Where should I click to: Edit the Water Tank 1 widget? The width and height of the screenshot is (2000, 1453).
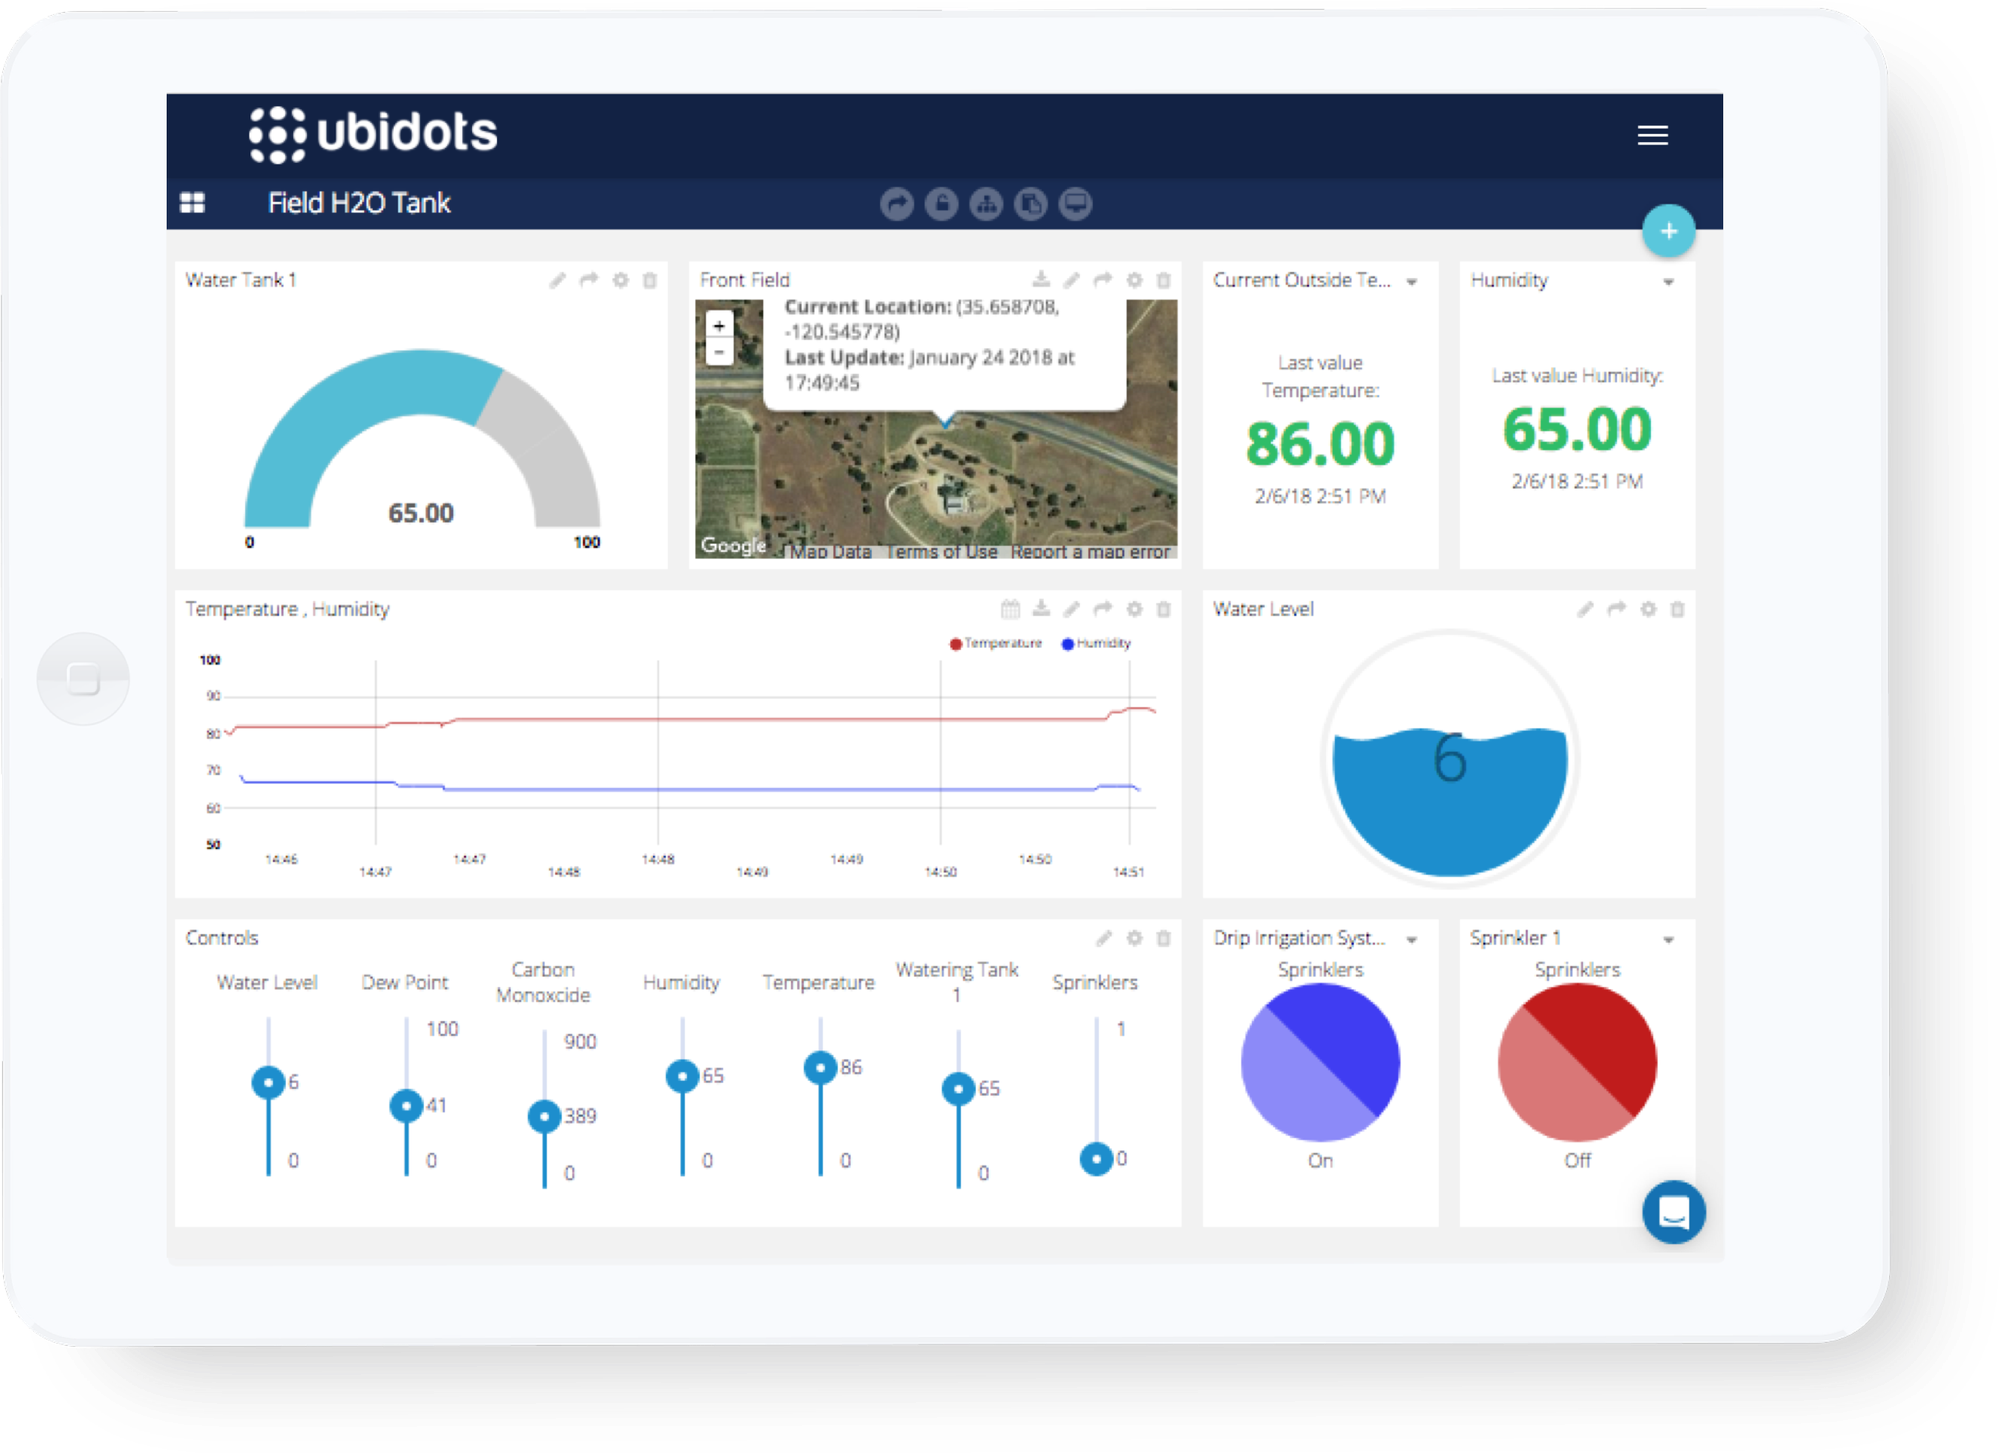click(x=557, y=280)
